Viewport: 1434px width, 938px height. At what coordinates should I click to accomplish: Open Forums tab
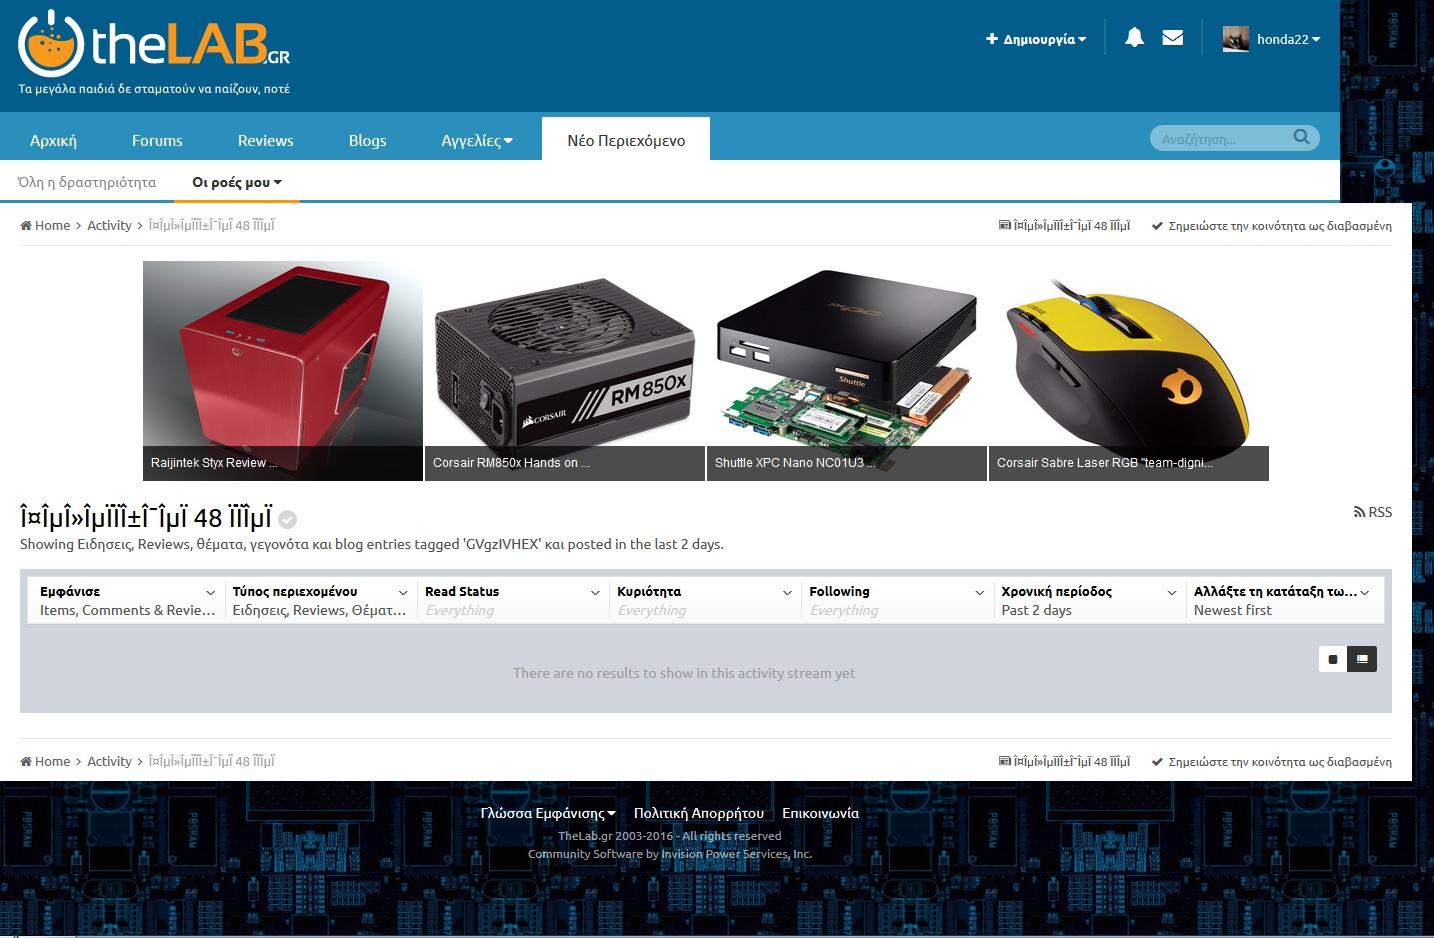[157, 141]
